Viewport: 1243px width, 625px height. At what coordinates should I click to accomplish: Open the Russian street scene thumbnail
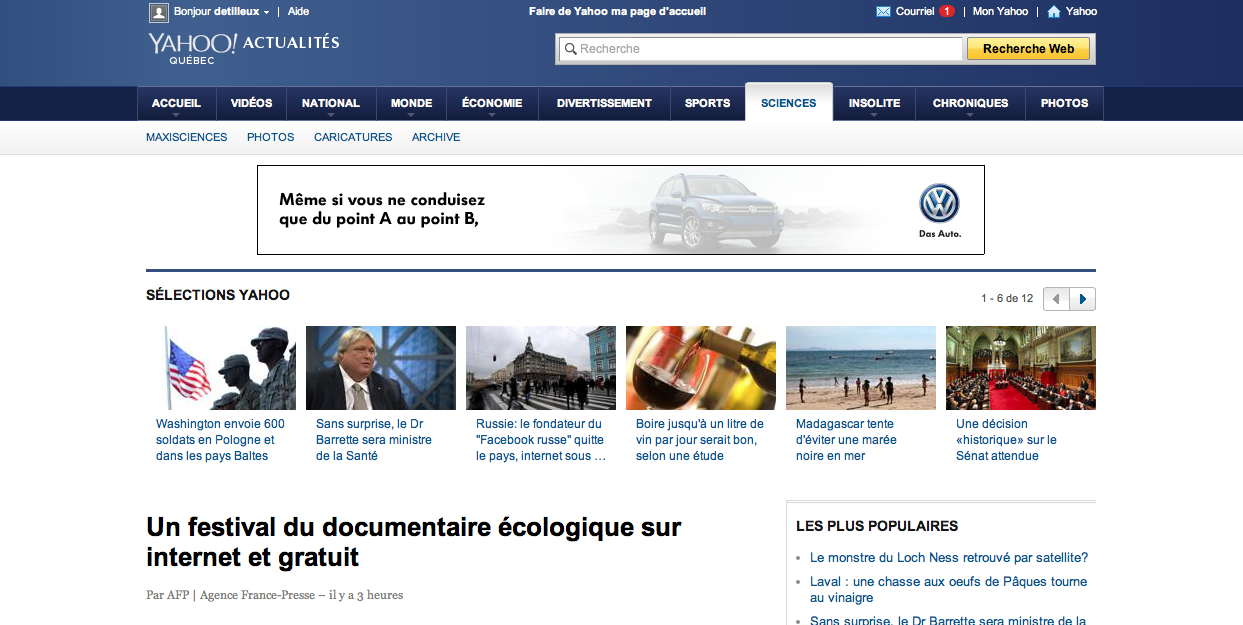tap(541, 368)
